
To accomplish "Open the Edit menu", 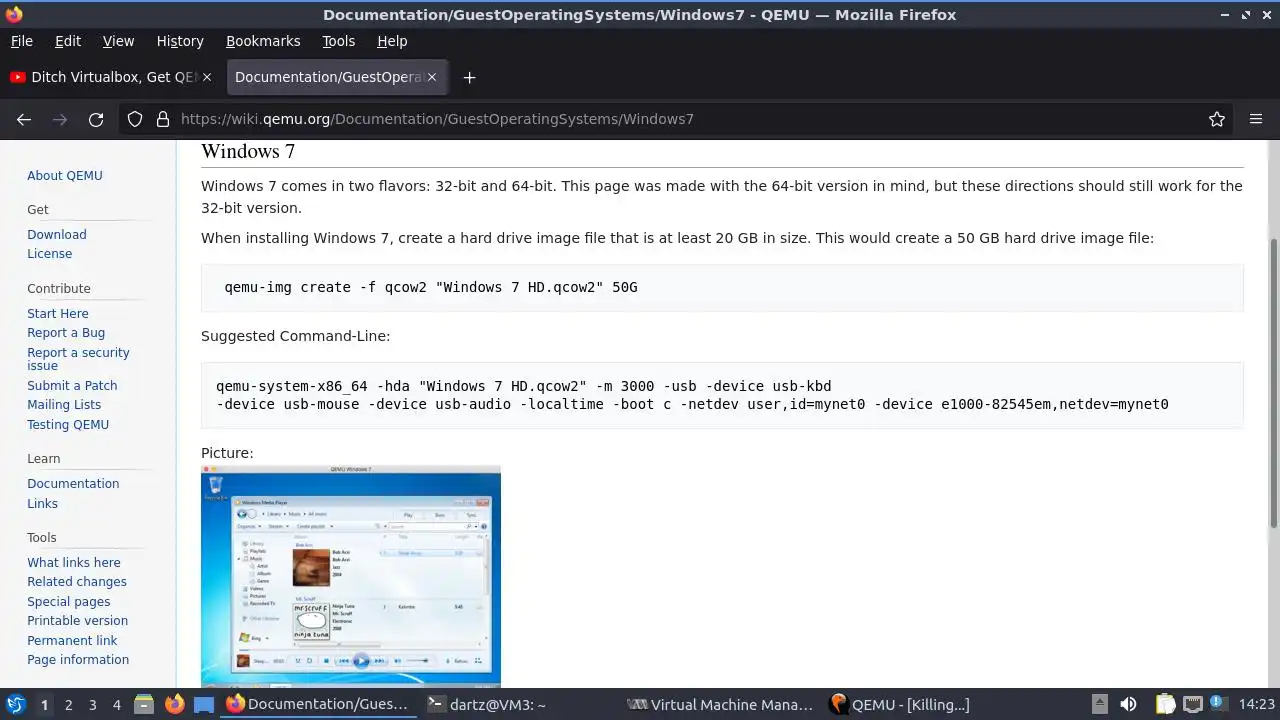I will pyautogui.click(x=68, y=41).
